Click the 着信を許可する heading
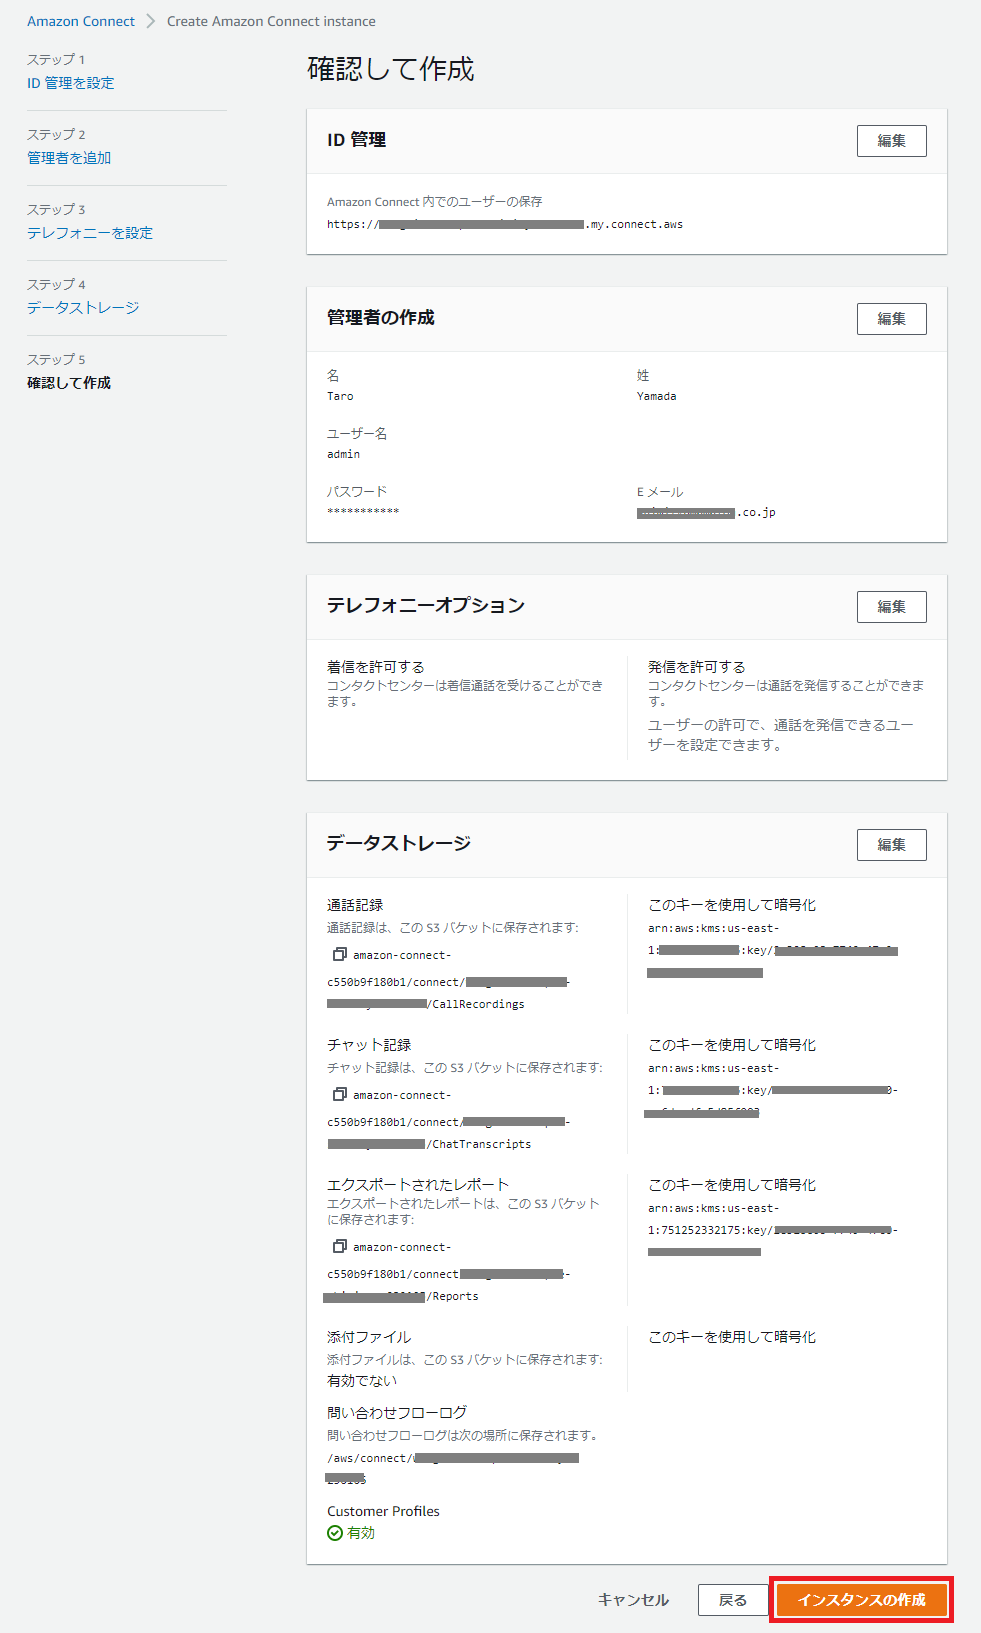981x1633 pixels. pyautogui.click(x=376, y=667)
